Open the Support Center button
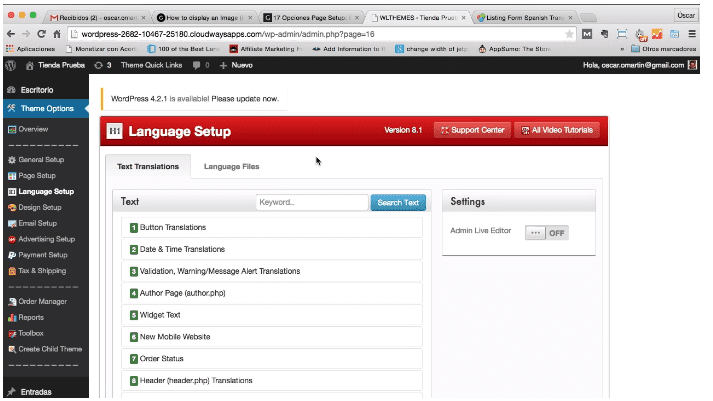 (x=471, y=131)
